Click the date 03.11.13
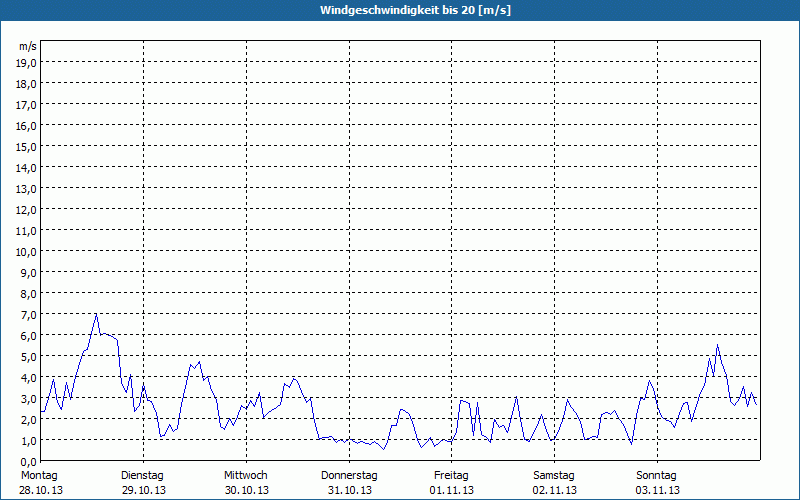The height and width of the screenshot is (500, 800). [658, 490]
